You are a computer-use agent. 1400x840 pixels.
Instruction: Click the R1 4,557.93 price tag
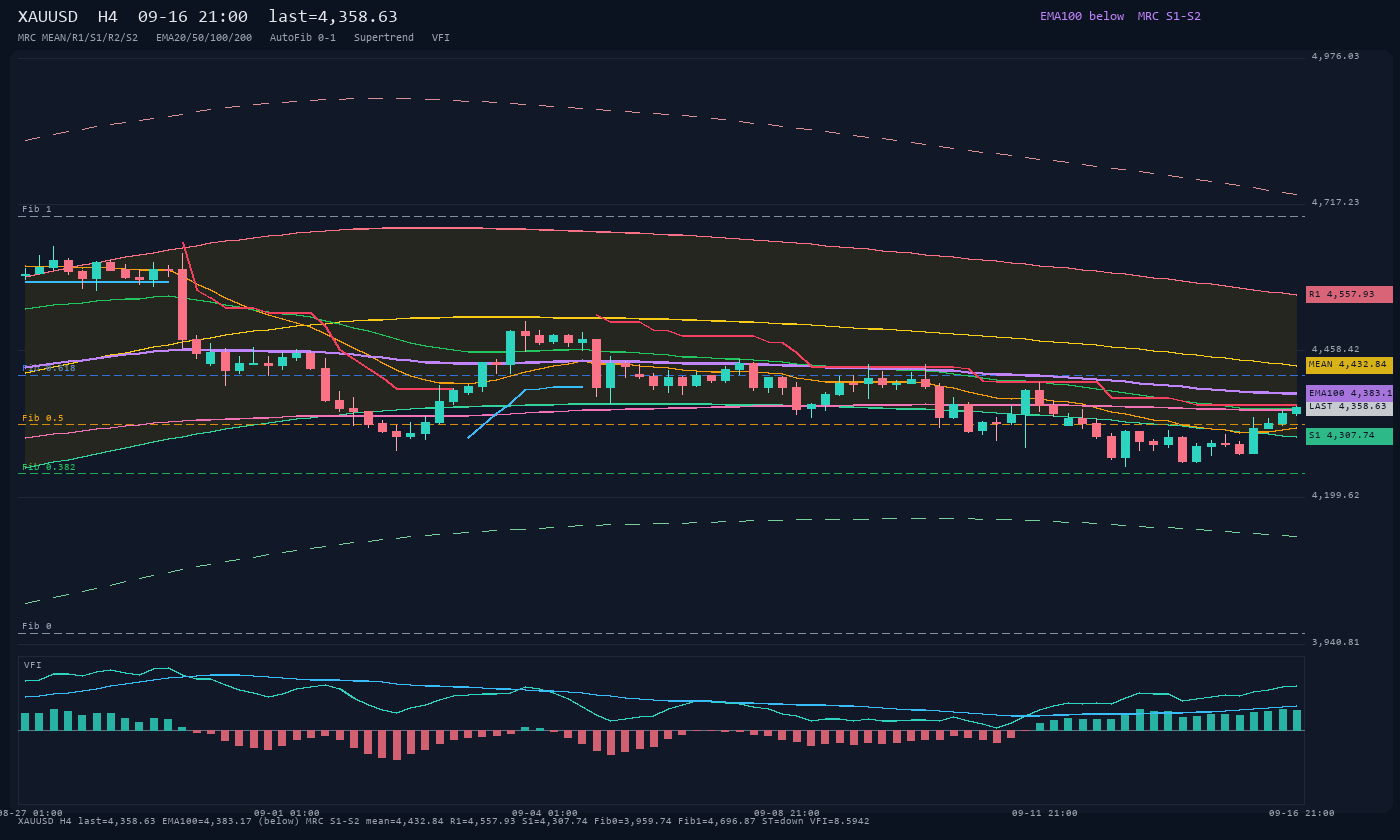pos(1349,294)
